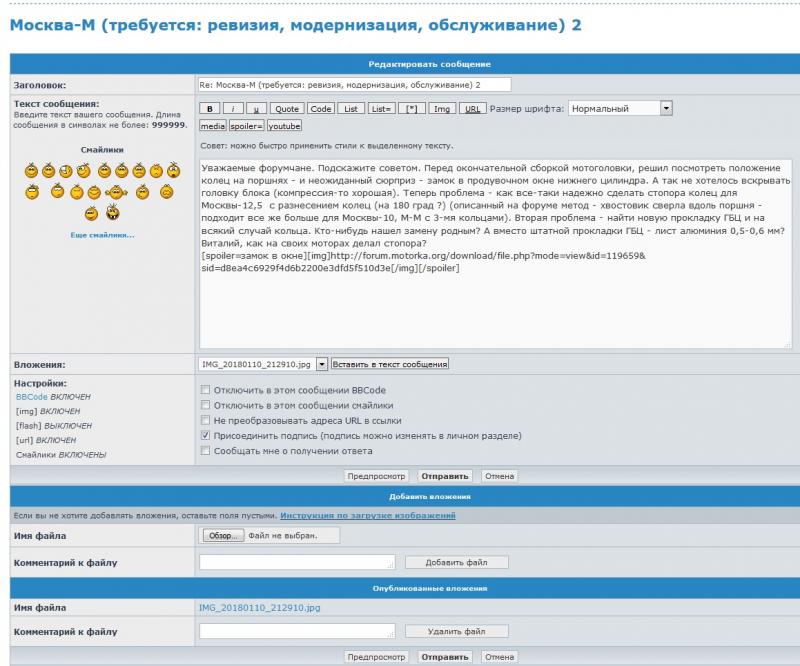This screenshot has height=666, width=800.
Task: Click the underline u button
Action: (x=255, y=108)
